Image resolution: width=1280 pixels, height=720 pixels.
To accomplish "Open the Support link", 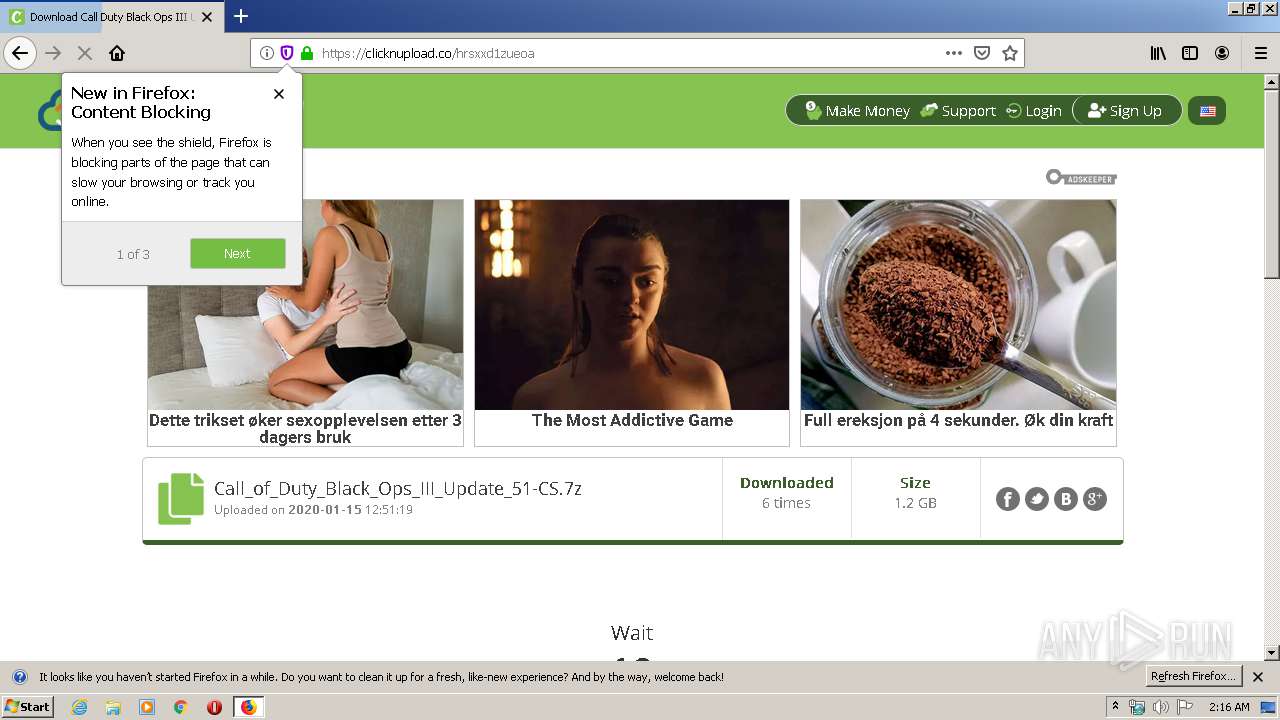I will (958, 111).
